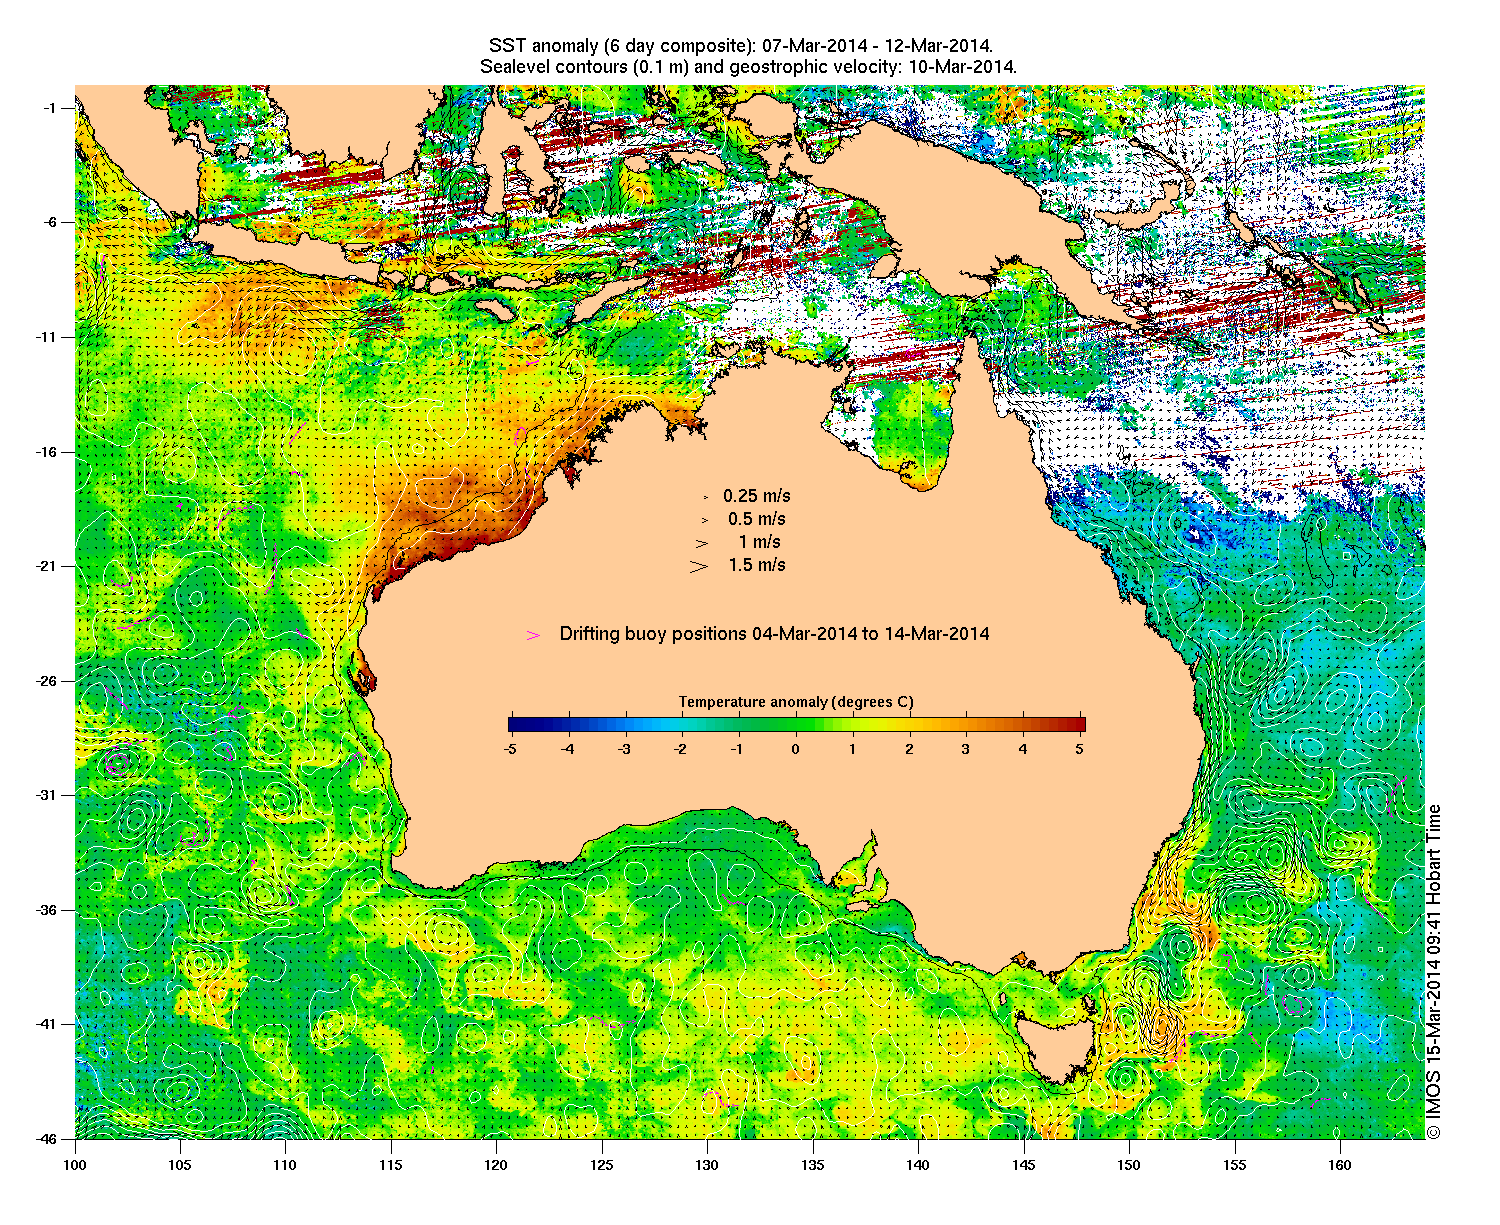Click the 1 m/s velocity arrow symbol
Viewport: 1500px width, 1225px height.
(x=702, y=543)
